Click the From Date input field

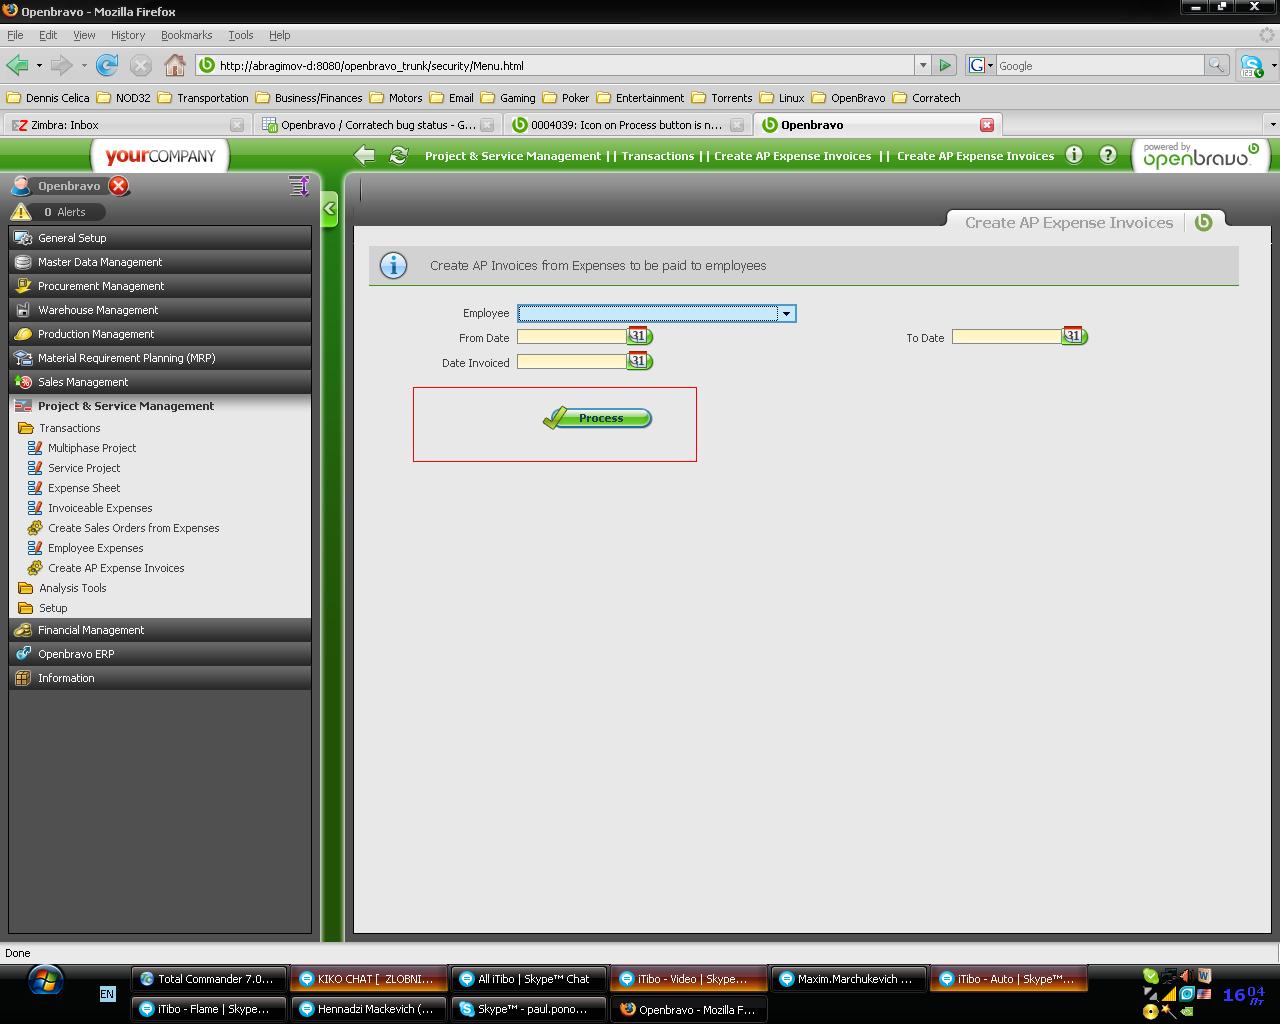click(571, 337)
